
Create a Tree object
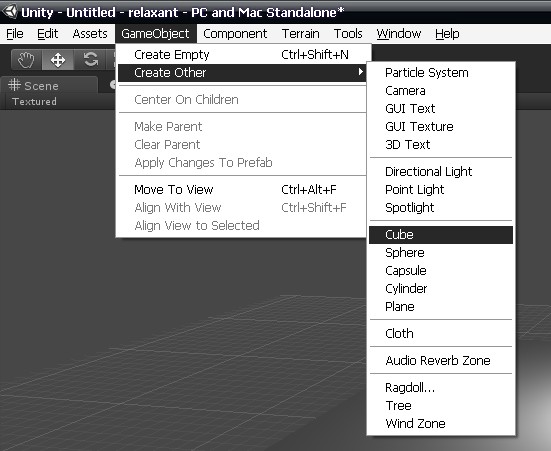tap(441, 406)
